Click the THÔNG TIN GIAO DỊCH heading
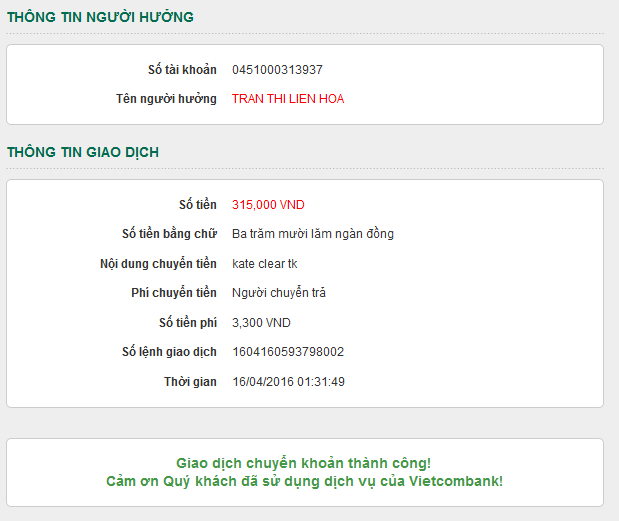The height and width of the screenshot is (521, 619). pyautogui.click(x=83, y=152)
